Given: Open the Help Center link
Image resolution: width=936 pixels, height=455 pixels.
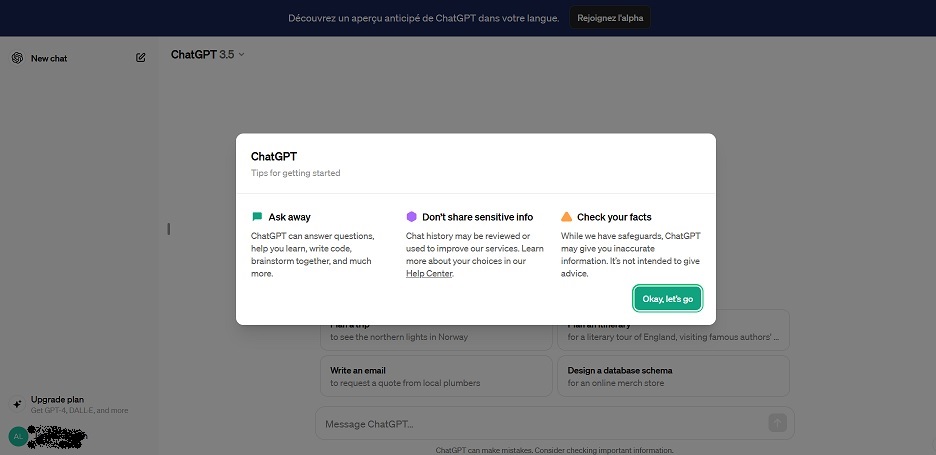Looking at the screenshot, I should point(429,273).
